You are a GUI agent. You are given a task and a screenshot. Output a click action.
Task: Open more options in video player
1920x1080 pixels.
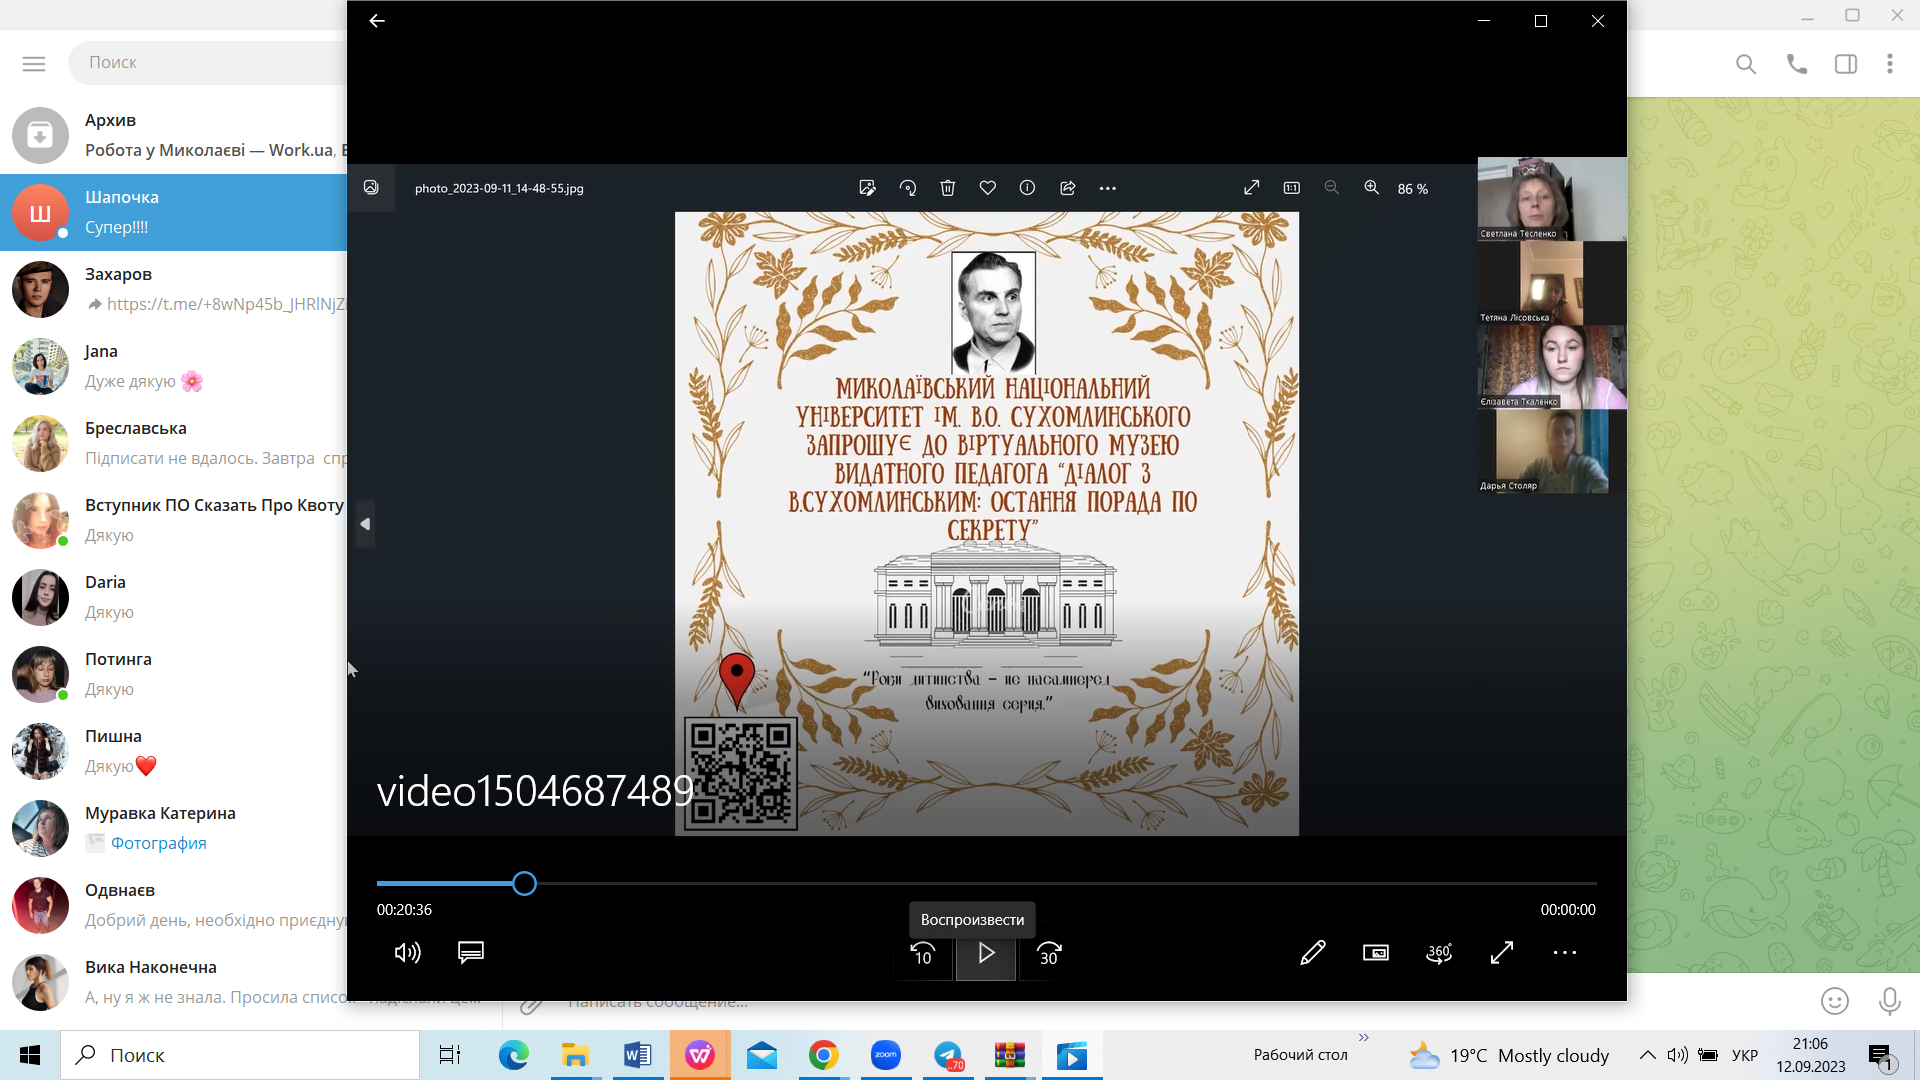pyautogui.click(x=1565, y=953)
